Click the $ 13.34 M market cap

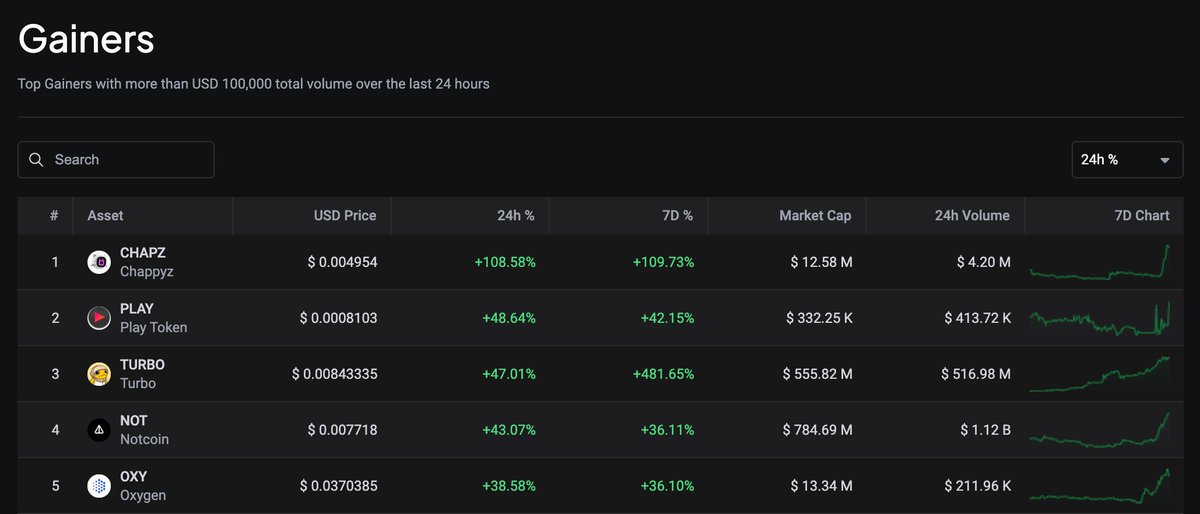pos(820,486)
